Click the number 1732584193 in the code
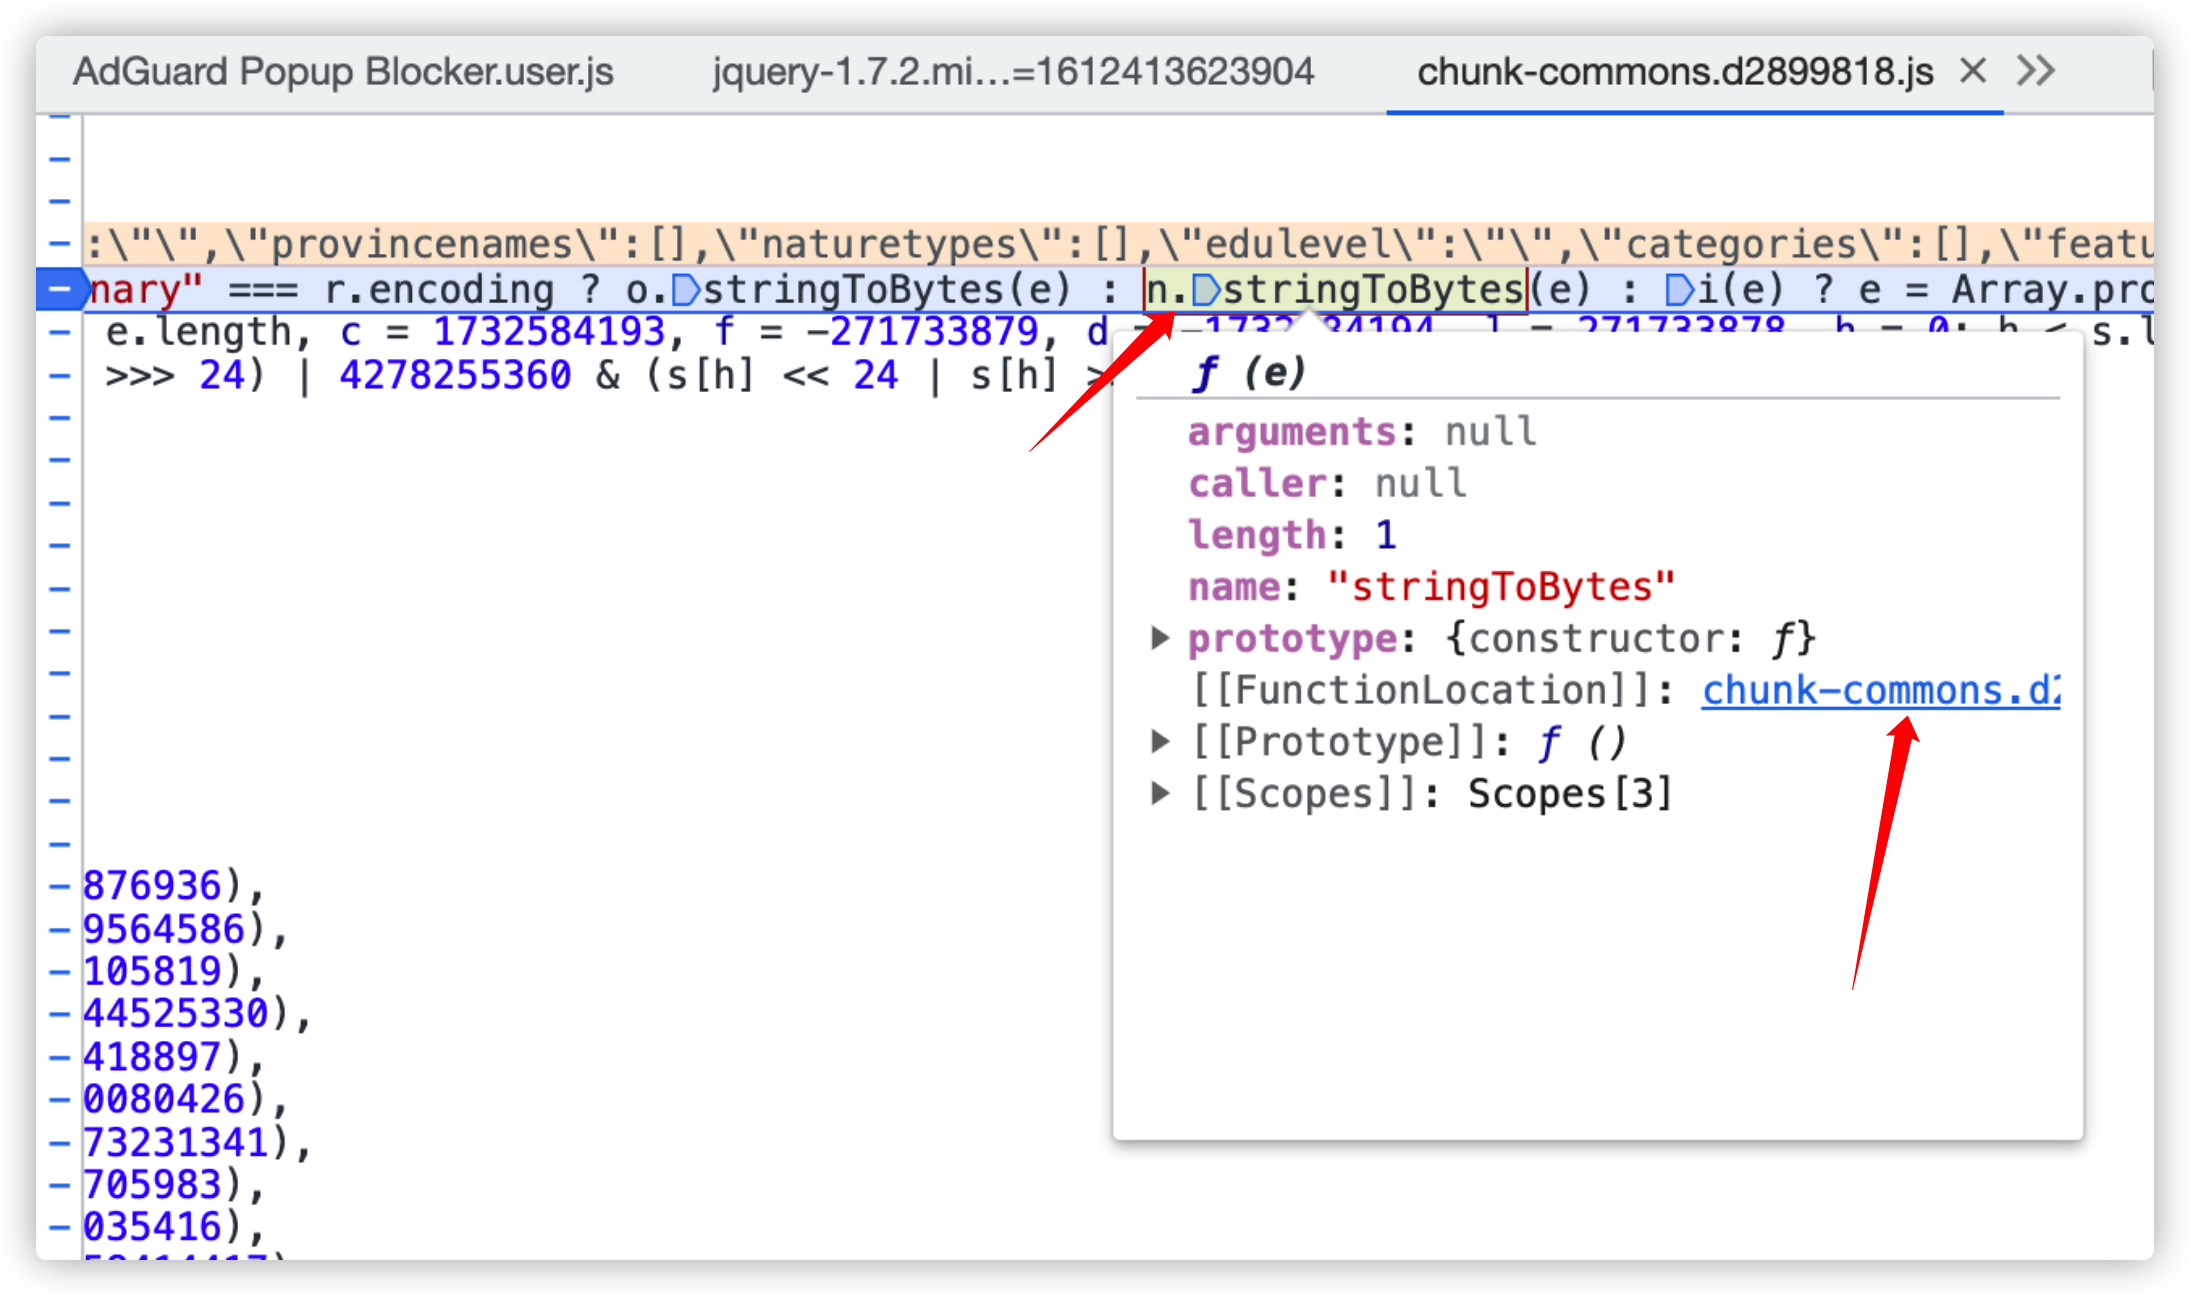This screenshot has height=1296, width=2190. [549, 331]
